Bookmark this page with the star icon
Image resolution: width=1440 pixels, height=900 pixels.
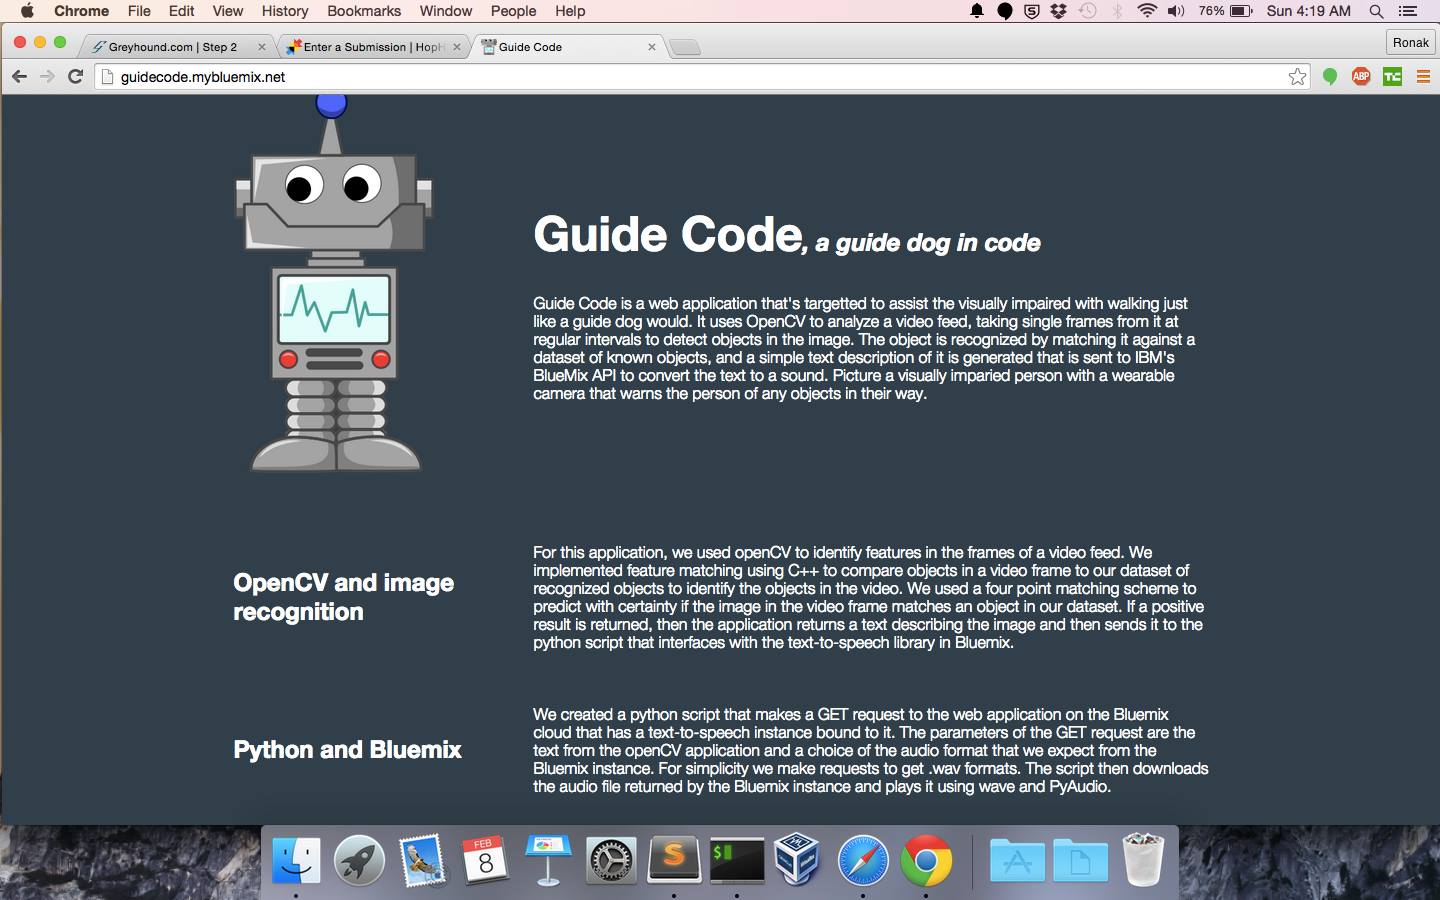1297,77
